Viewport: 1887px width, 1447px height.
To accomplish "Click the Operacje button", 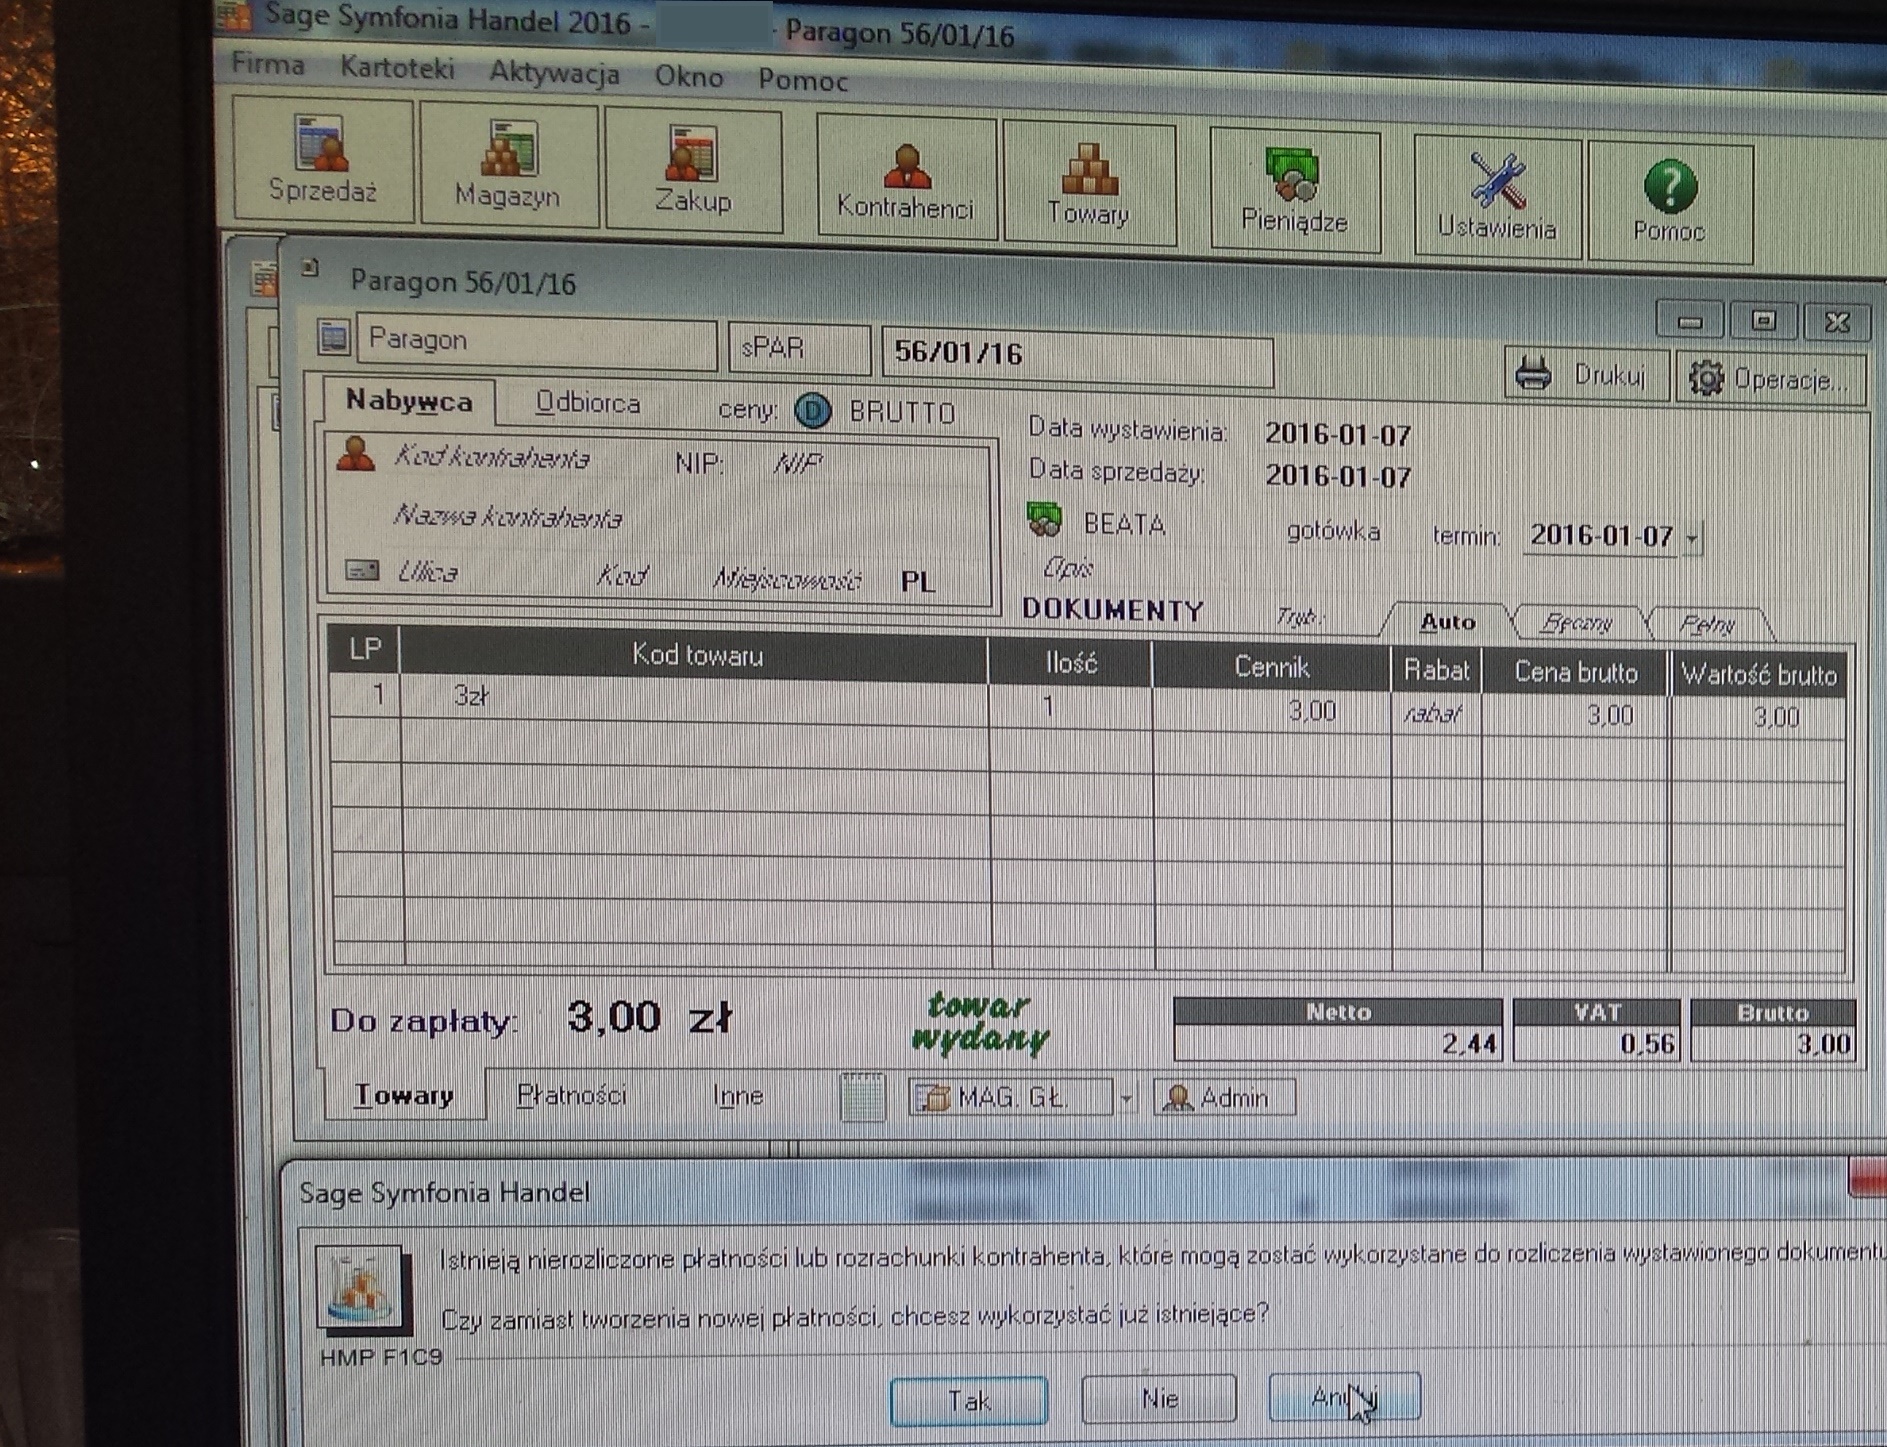I will (x=1771, y=378).
